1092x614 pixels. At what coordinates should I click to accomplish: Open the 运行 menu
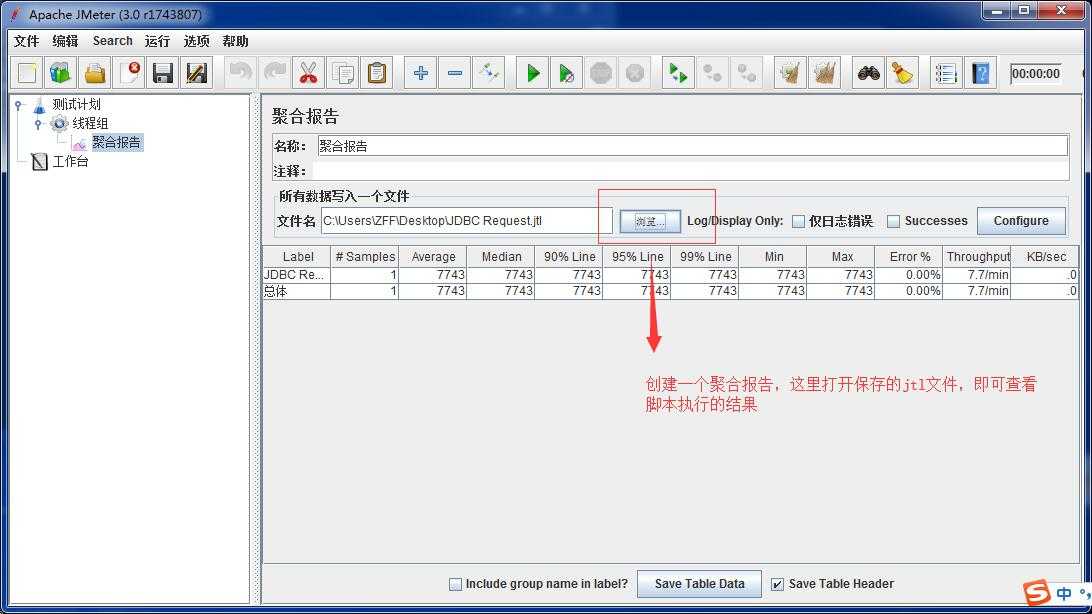157,41
